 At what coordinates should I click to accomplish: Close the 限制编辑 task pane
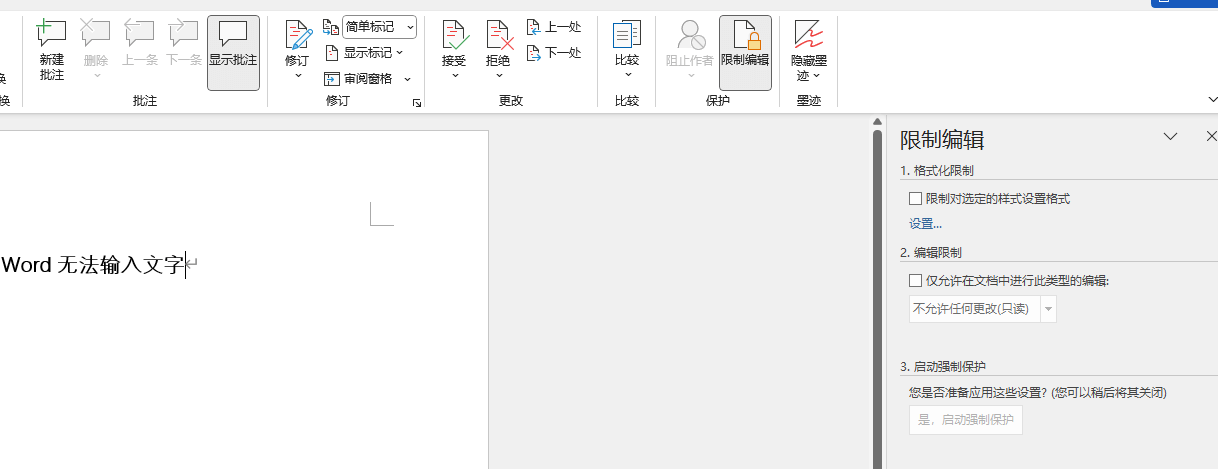(1211, 137)
